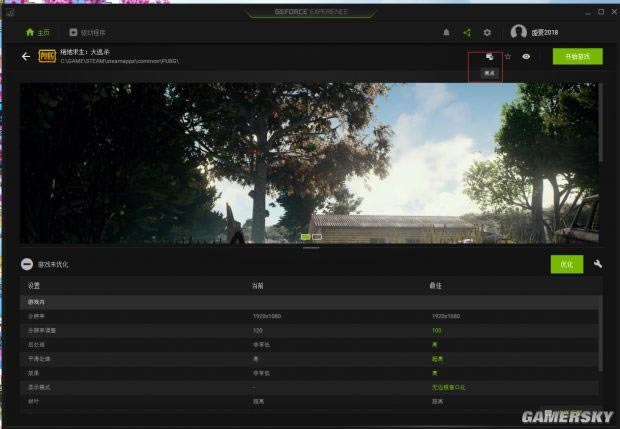Click the green Optimize (优化) button
Image resolution: width=620 pixels, height=429 pixels.
567,264
